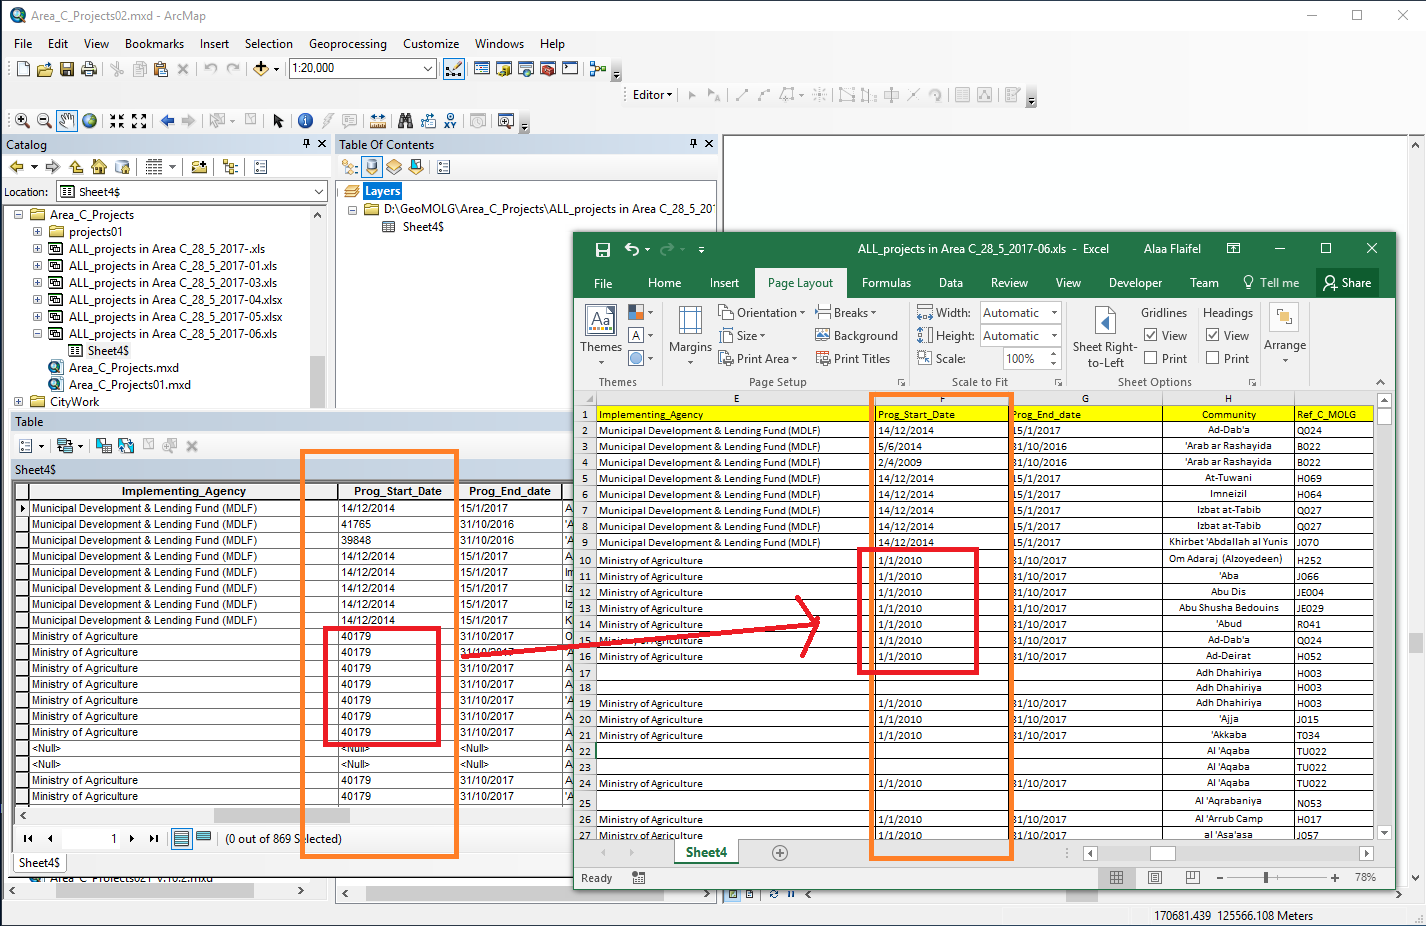Save the Excel workbook via quick access icon
Viewport: 1426px width, 926px height.
[602, 249]
